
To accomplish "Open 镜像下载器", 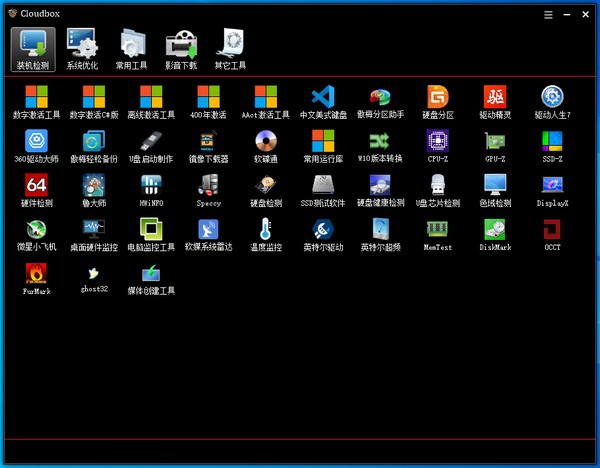I will (x=208, y=146).
